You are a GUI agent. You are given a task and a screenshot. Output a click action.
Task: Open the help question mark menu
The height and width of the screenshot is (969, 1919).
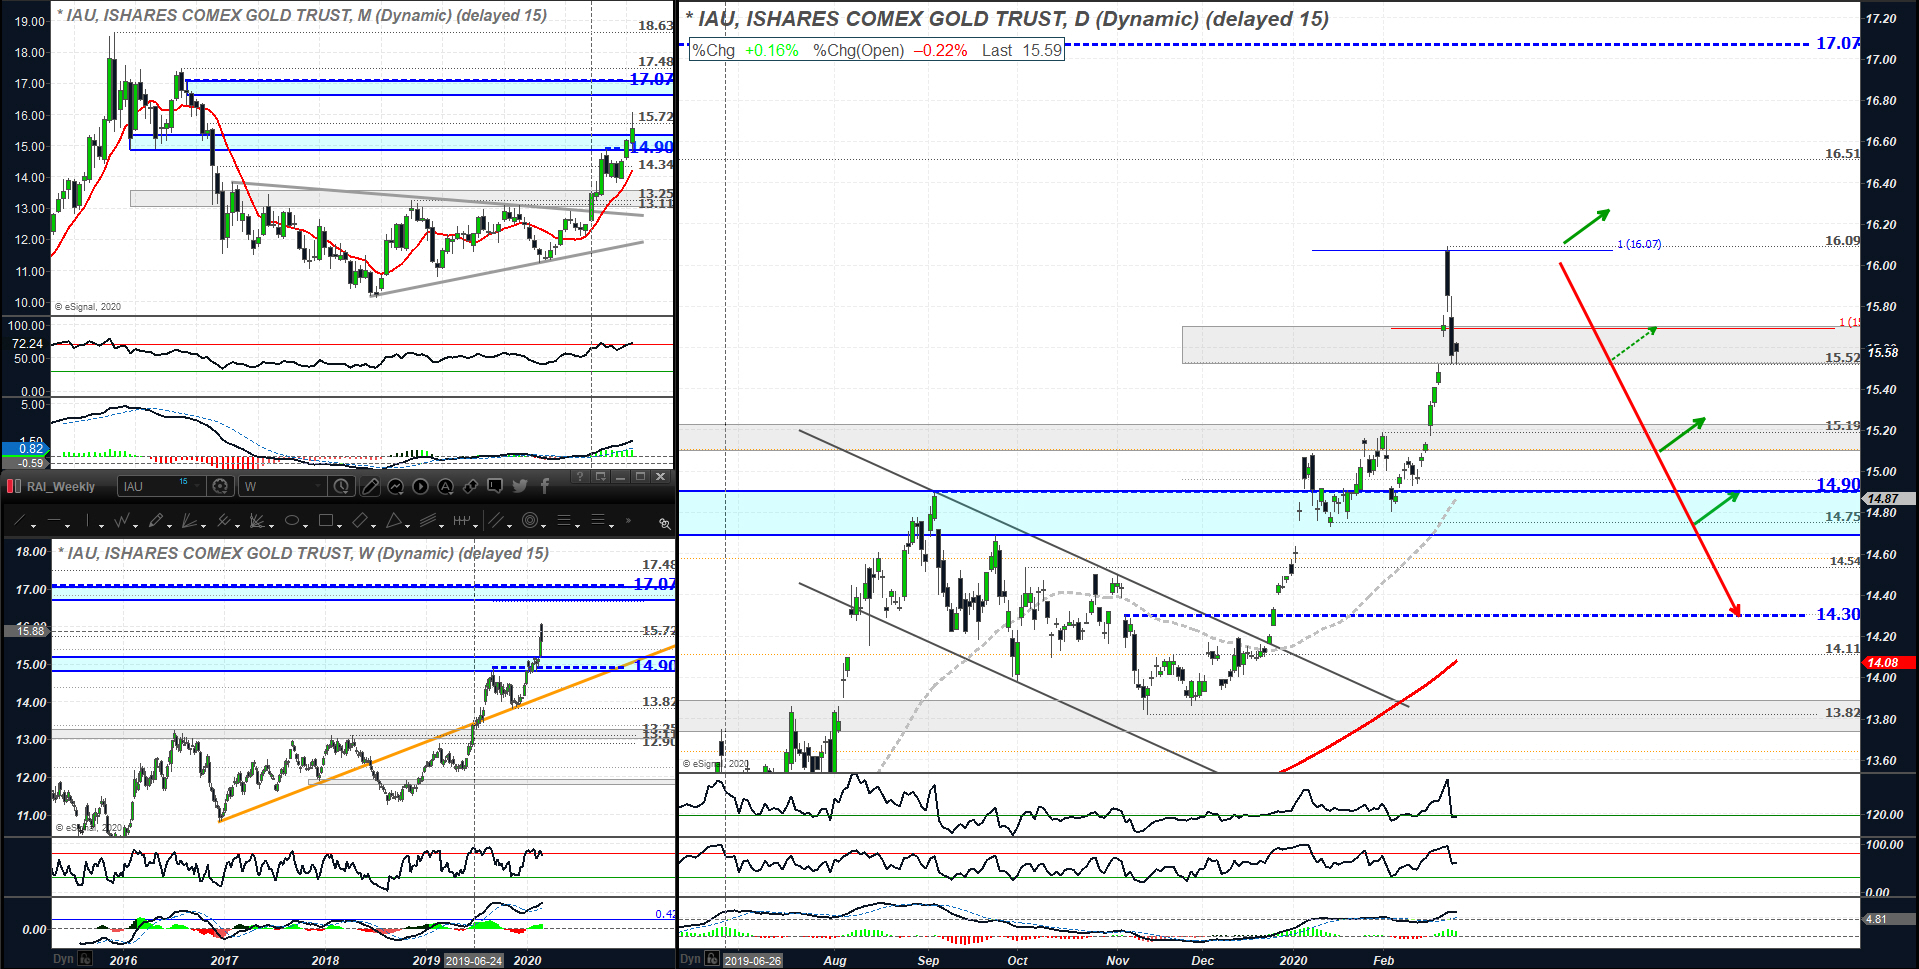tap(579, 477)
